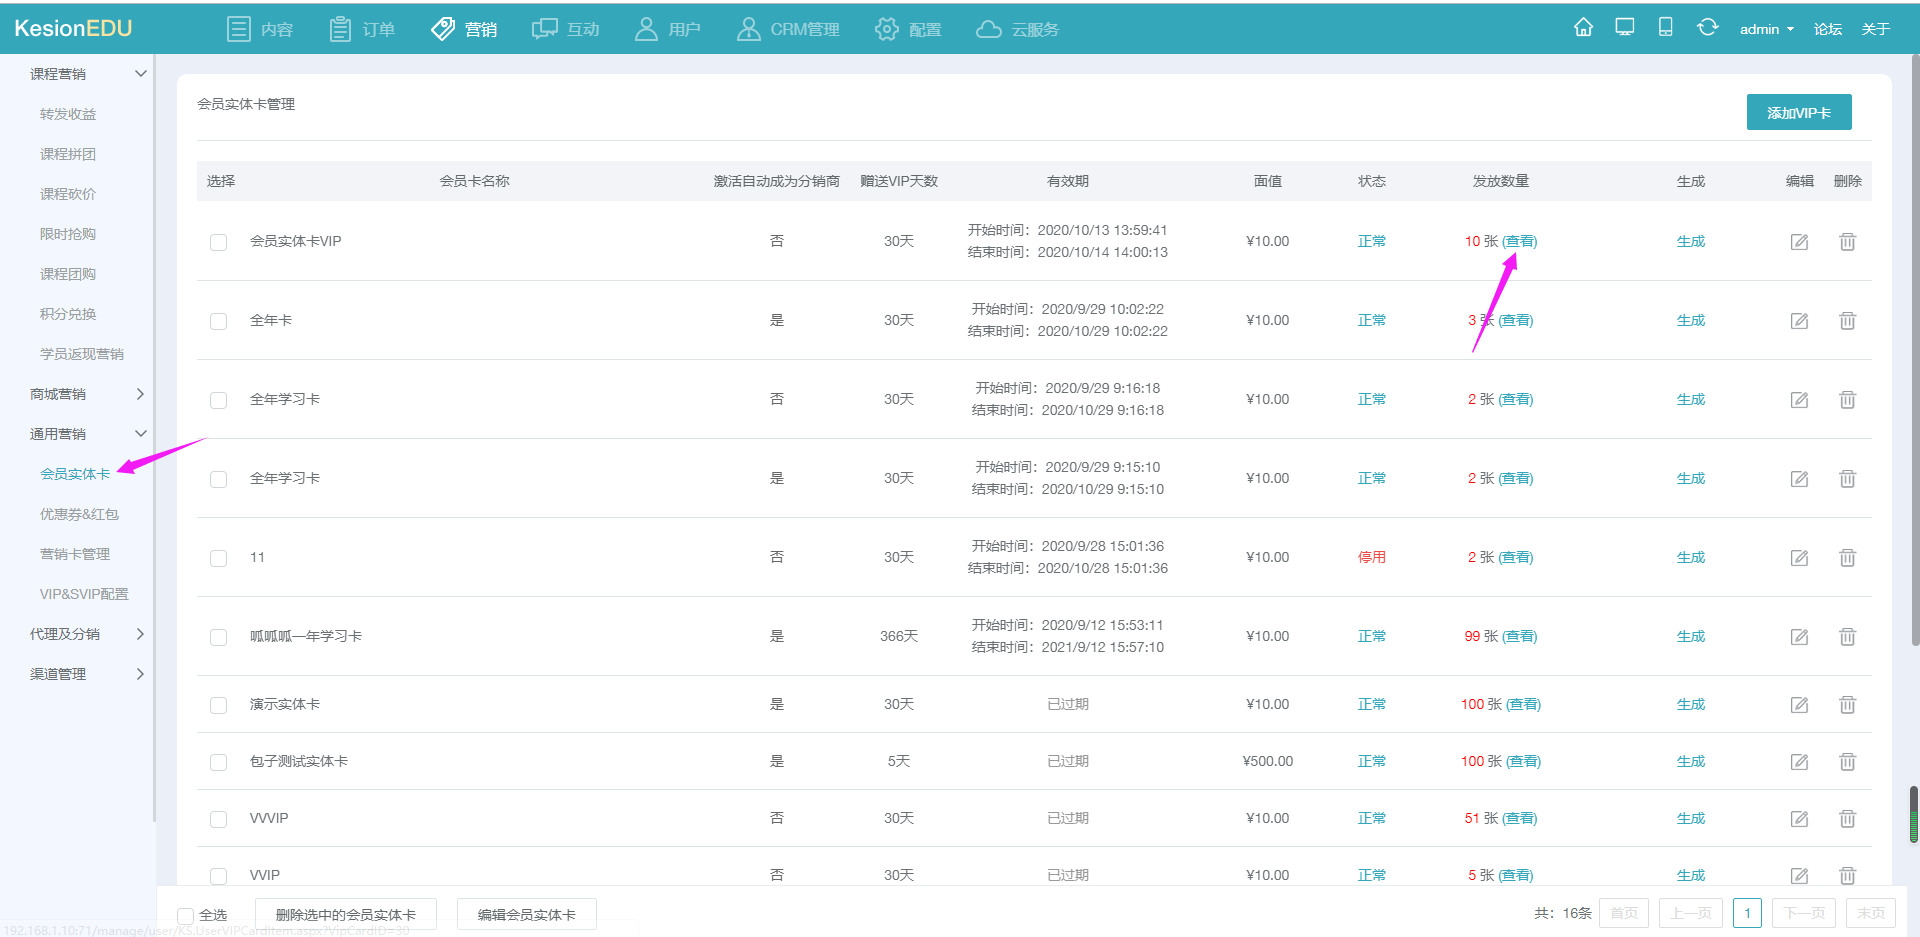This screenshot has width=1920, height=937.
Task: Tick the 全选 select-all checkbox
Action: [186, 915]
